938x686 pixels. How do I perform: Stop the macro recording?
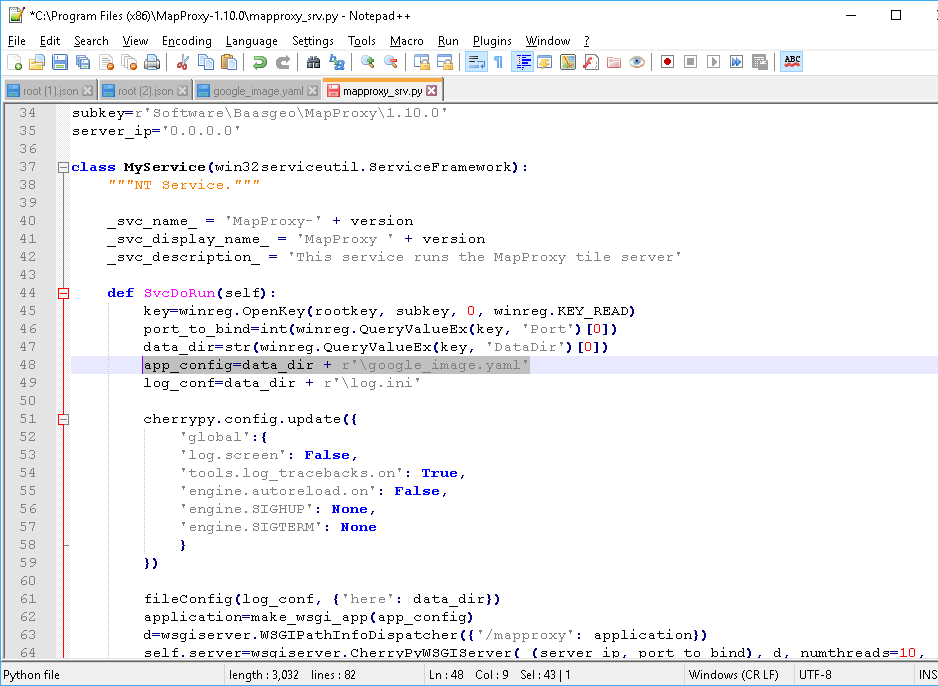click(690, 61)
